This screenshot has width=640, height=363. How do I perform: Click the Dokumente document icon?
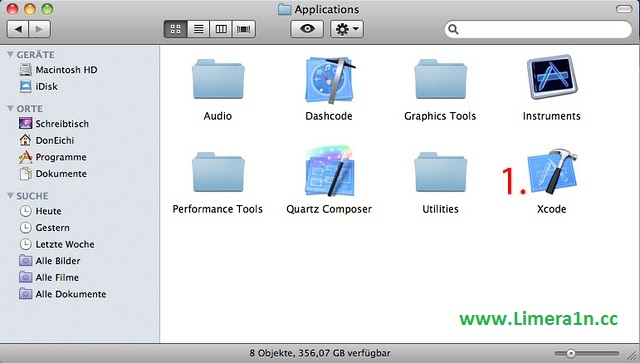pyautogui.click(x=25, y=174)
